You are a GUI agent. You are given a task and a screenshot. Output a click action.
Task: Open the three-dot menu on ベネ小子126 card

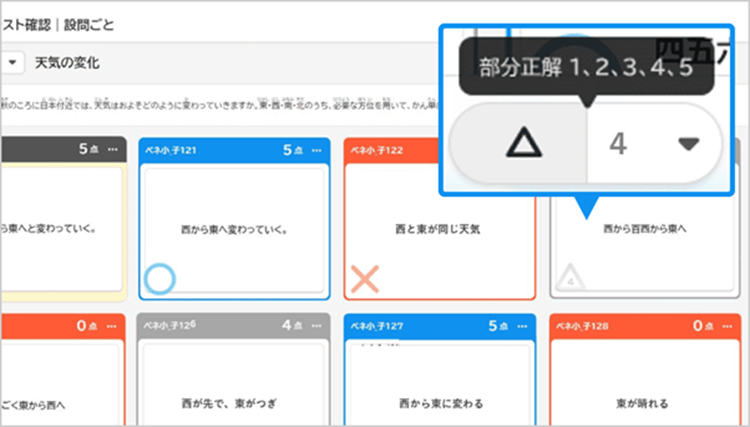pos(317,325)
